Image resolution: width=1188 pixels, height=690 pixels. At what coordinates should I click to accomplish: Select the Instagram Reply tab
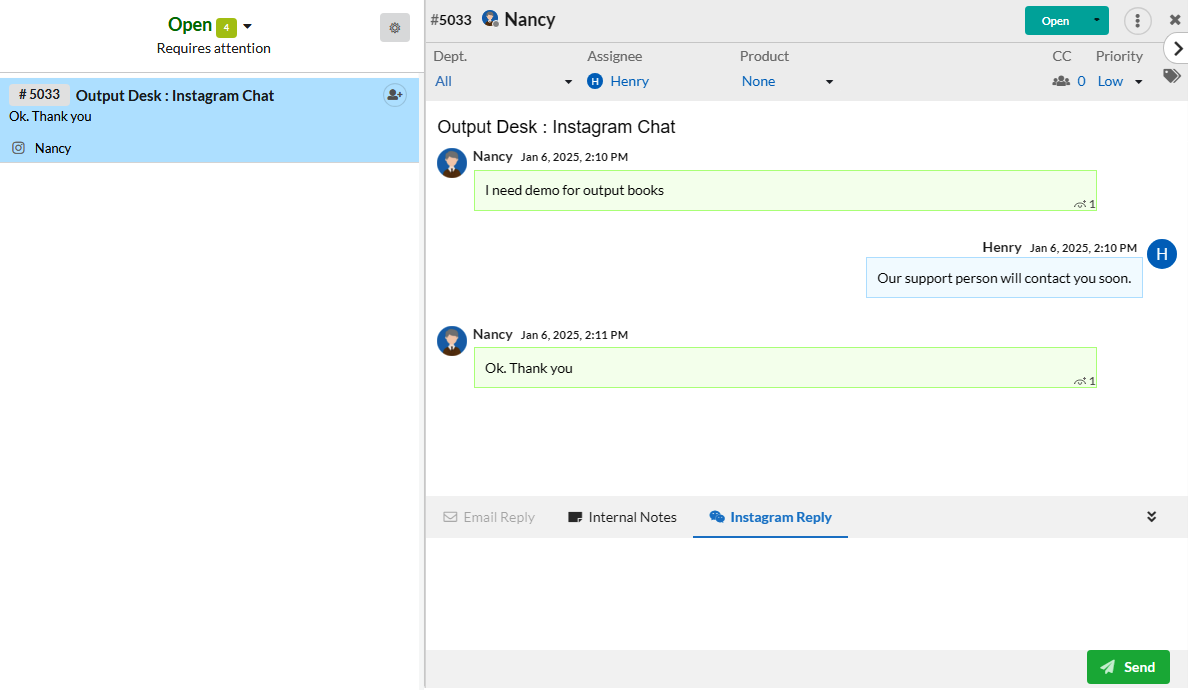coord(771,517)
